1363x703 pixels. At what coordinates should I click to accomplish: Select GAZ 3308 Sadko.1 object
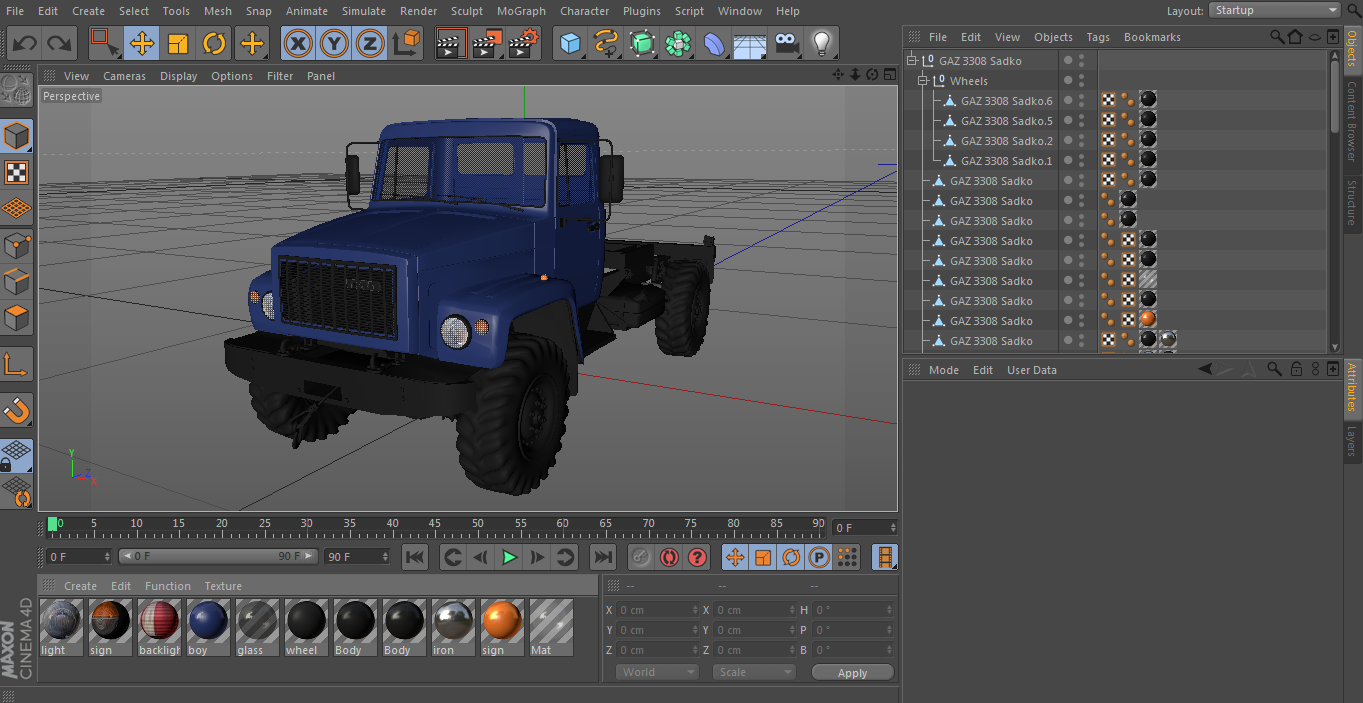[x=1006, y=161]
